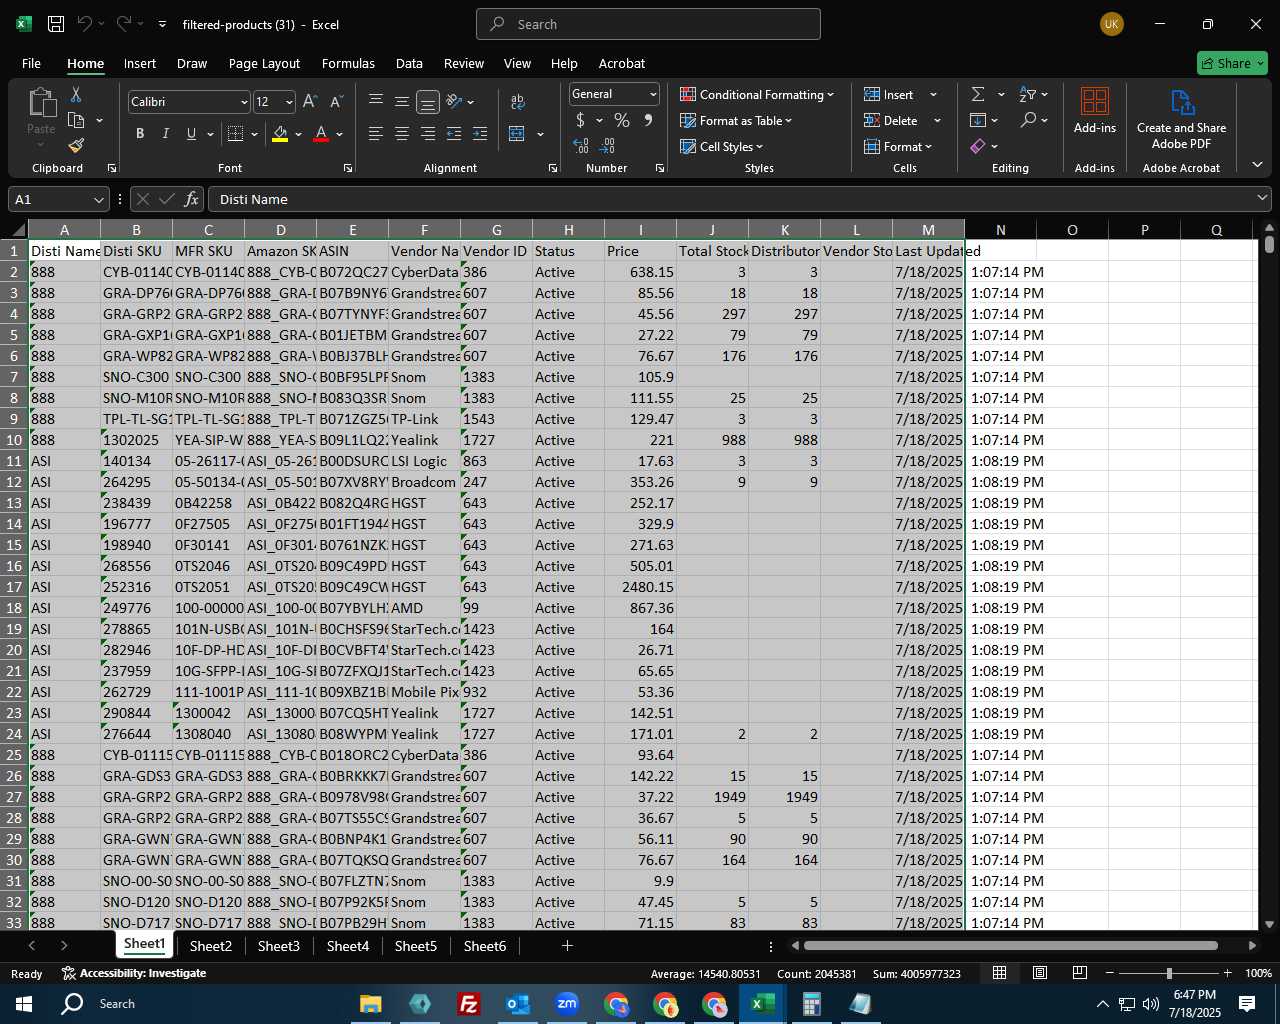Expand Cell Styles menu

pyautogui.click(x=721, y=146)
